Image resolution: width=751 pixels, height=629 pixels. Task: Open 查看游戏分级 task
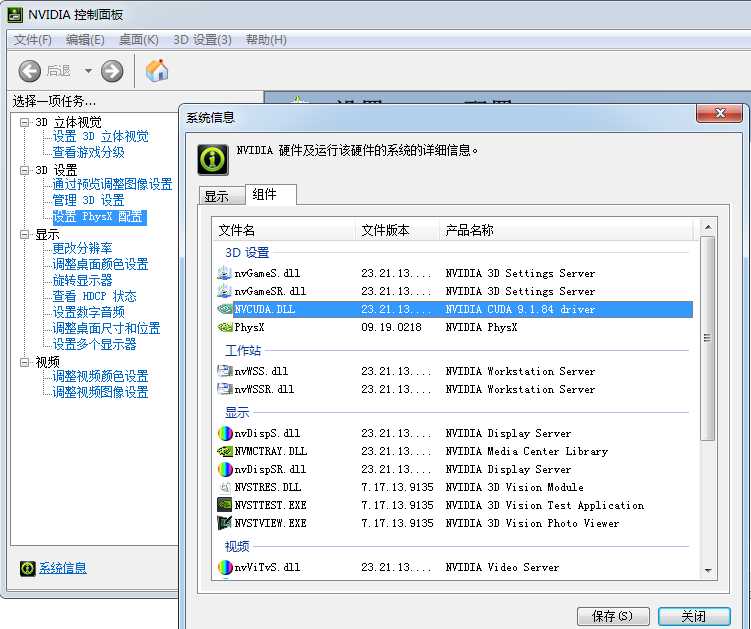point(89,152)
